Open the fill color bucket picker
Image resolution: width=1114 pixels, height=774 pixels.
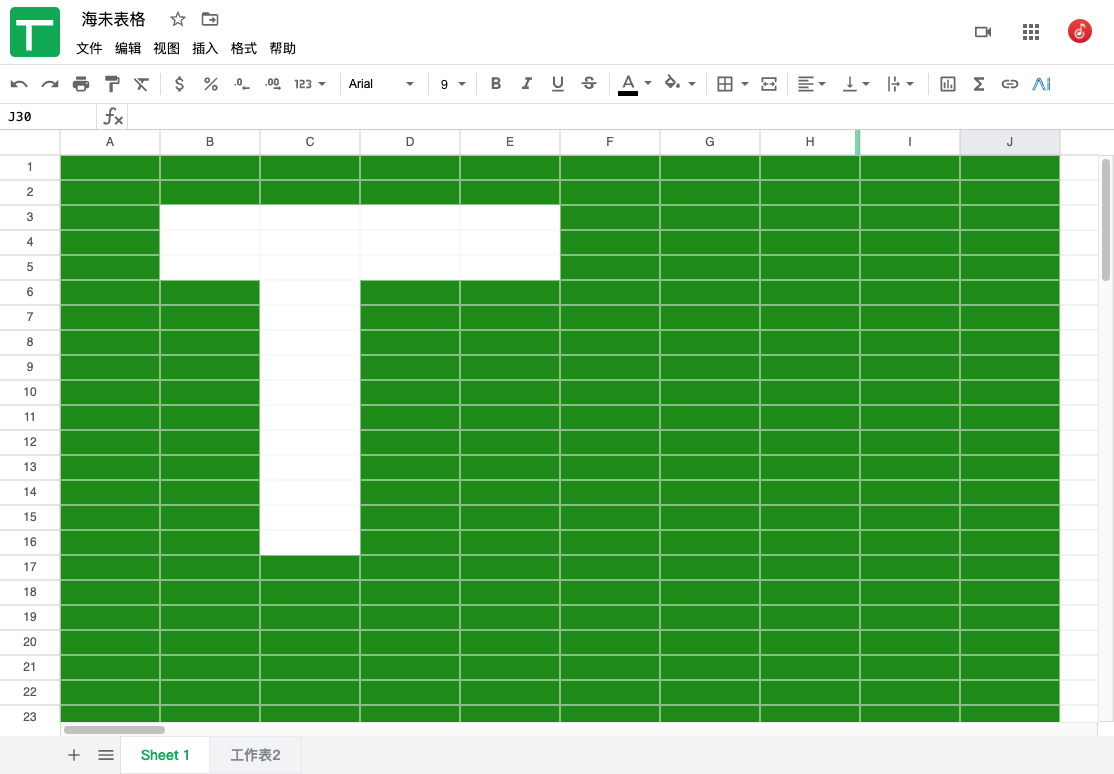[673, 84]
